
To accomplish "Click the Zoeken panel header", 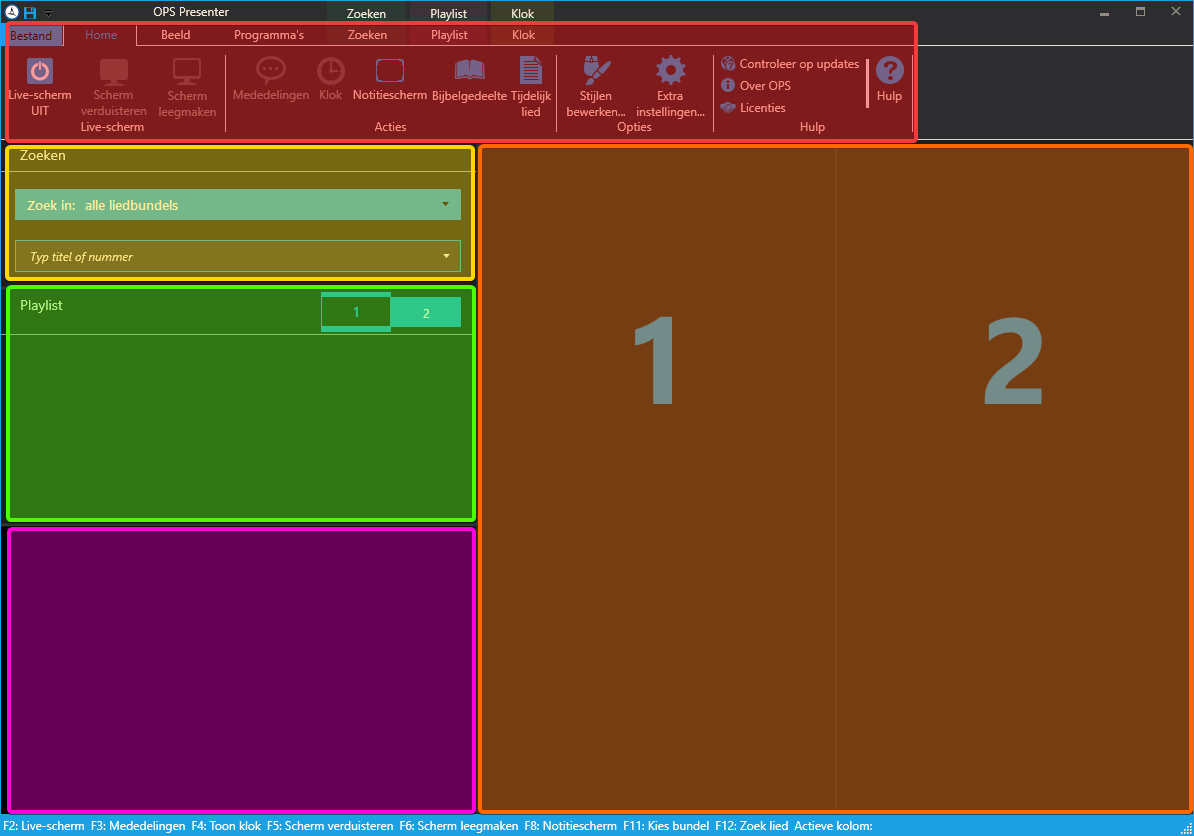I will pyautogui.click(x=43, y=155).
